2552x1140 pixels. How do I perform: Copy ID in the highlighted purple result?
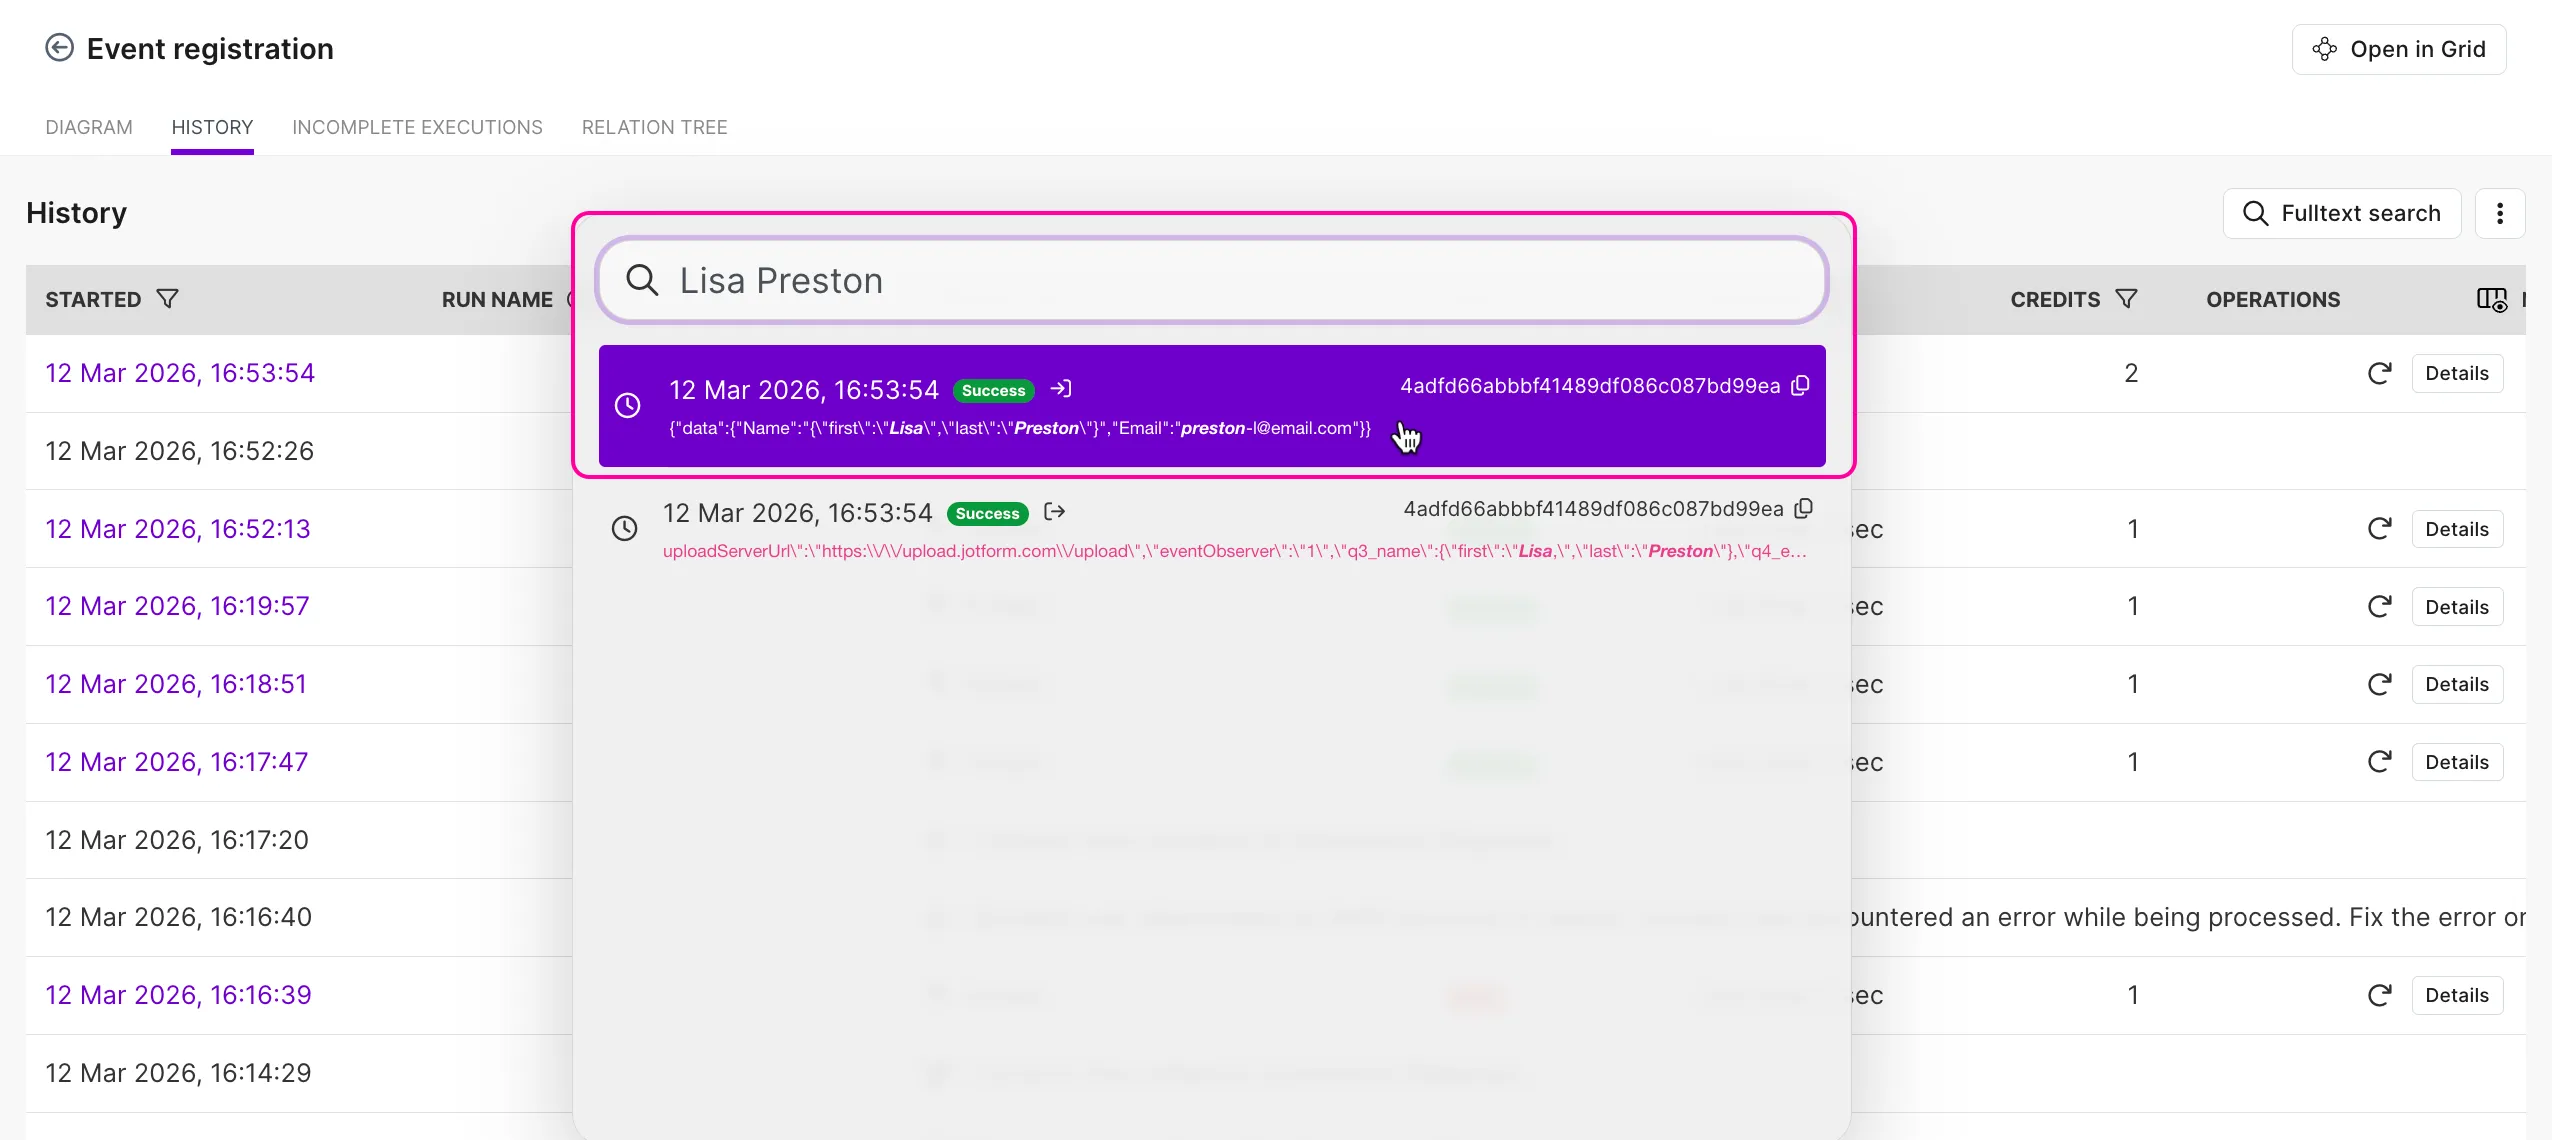click(1801, 385)
